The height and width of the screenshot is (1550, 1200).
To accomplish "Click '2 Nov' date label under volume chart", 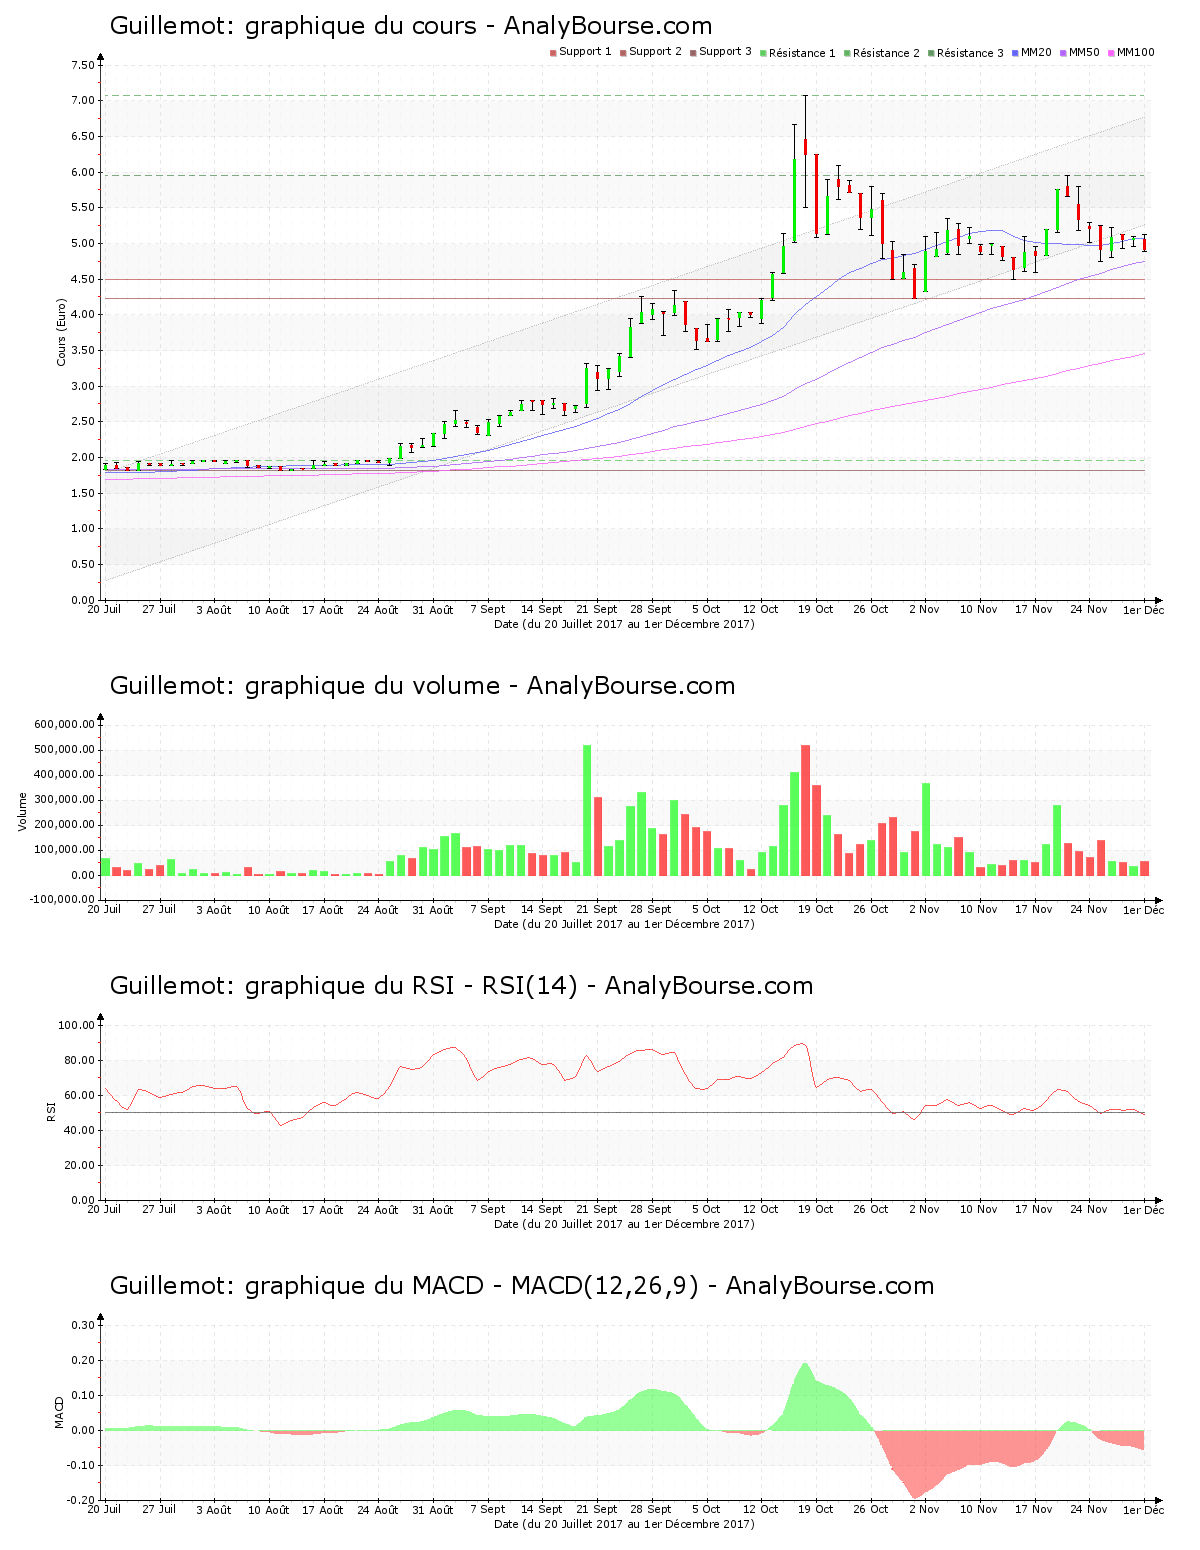I will click(x=924, y=909).
